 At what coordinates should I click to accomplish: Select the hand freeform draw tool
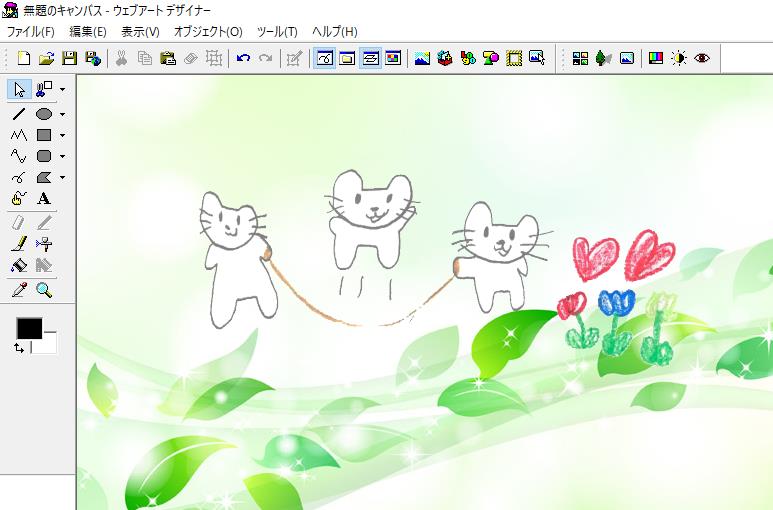click(19, 199)
